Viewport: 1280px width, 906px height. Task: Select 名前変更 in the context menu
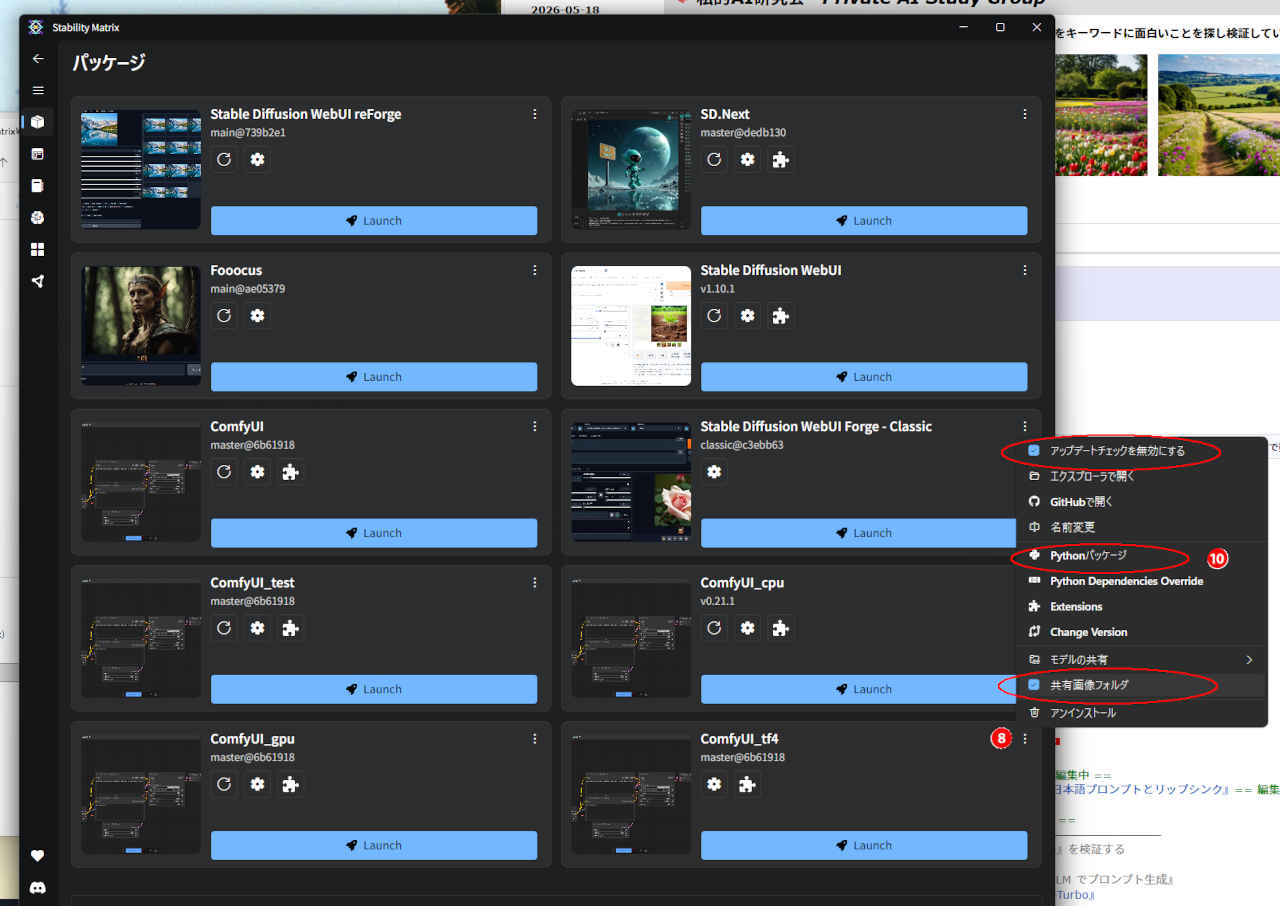1141,527
